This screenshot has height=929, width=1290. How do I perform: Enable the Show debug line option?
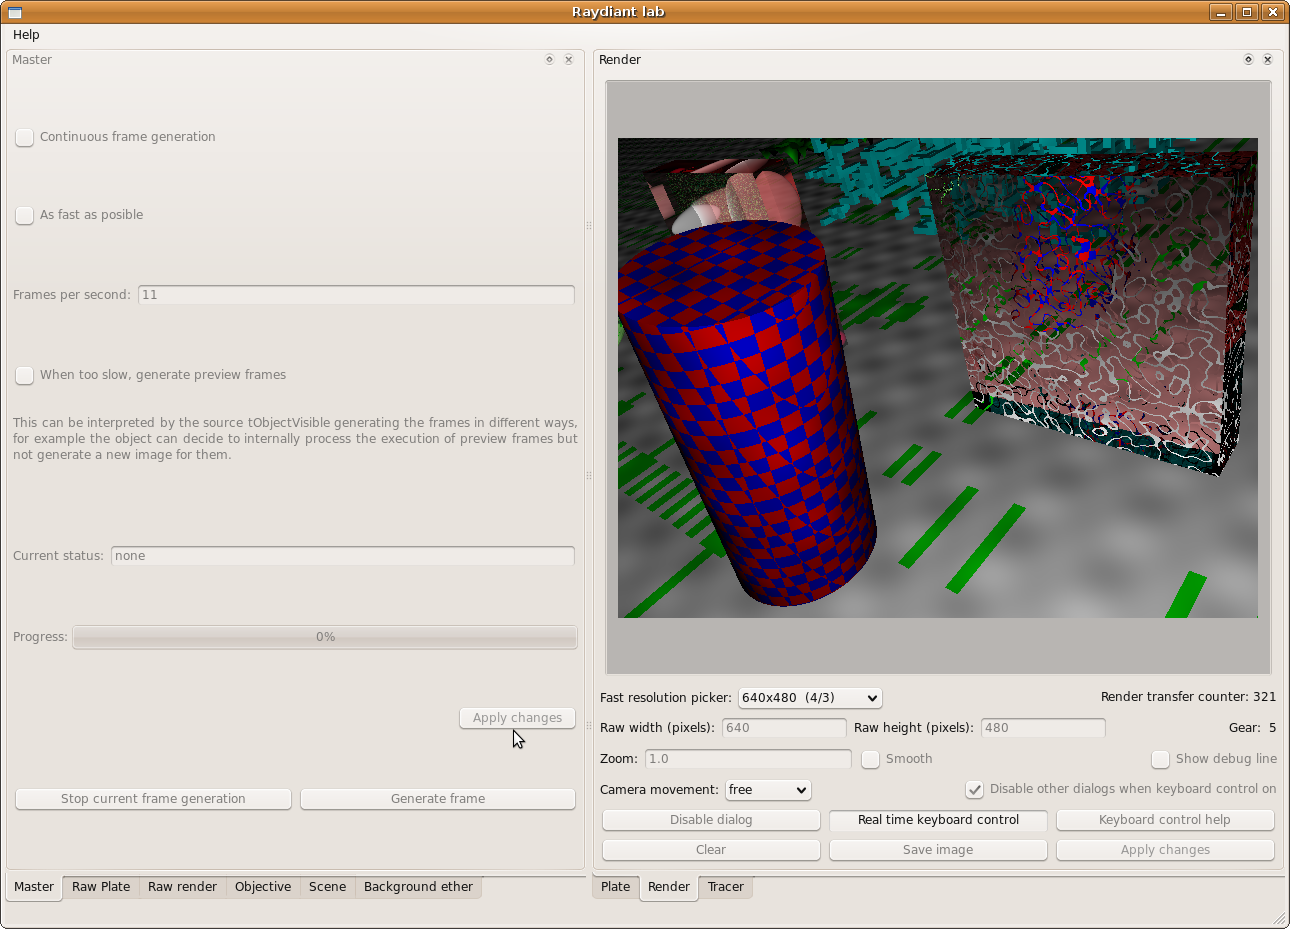click(1160, 760)
